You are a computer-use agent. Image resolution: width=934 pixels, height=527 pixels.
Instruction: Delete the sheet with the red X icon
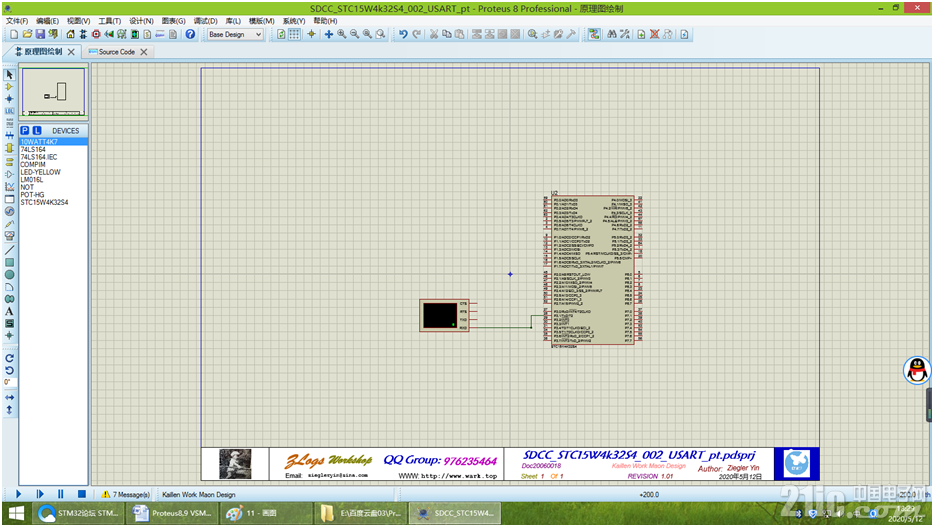[654, 35]
